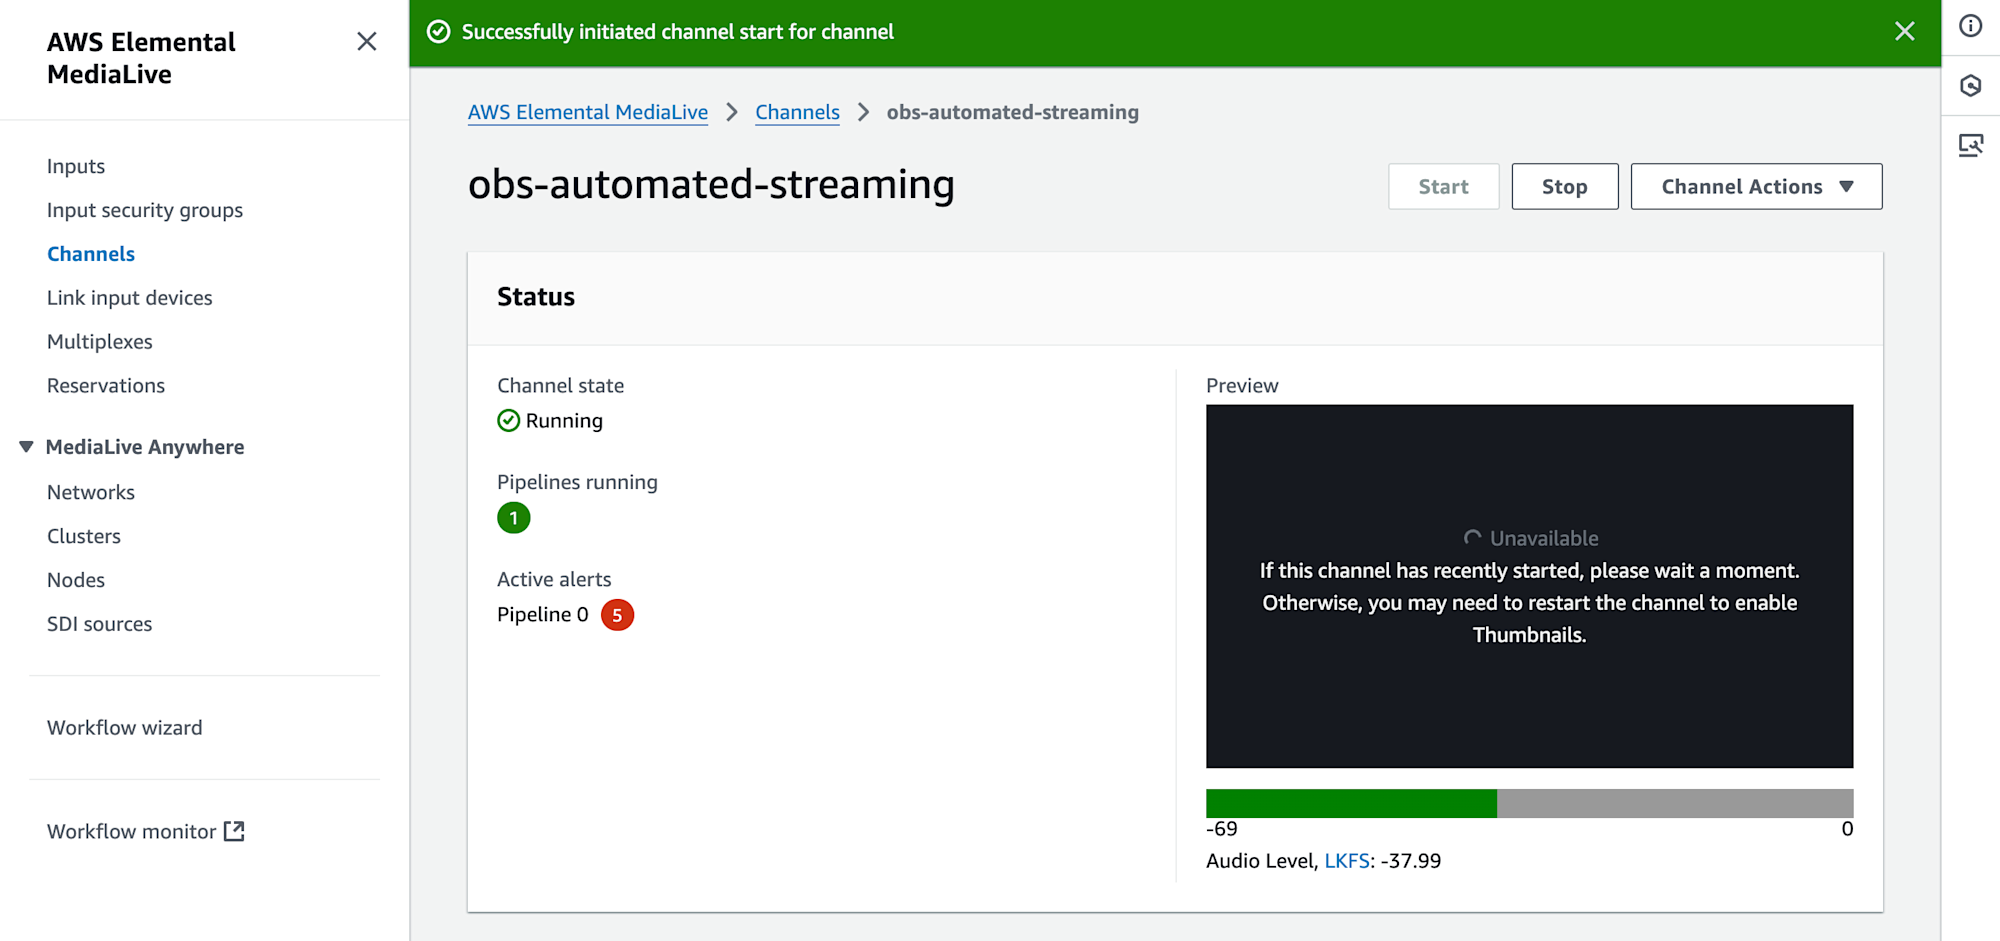Navigate to Multiplexes
Screen dimensions: 2000x941
click(100, 342)
